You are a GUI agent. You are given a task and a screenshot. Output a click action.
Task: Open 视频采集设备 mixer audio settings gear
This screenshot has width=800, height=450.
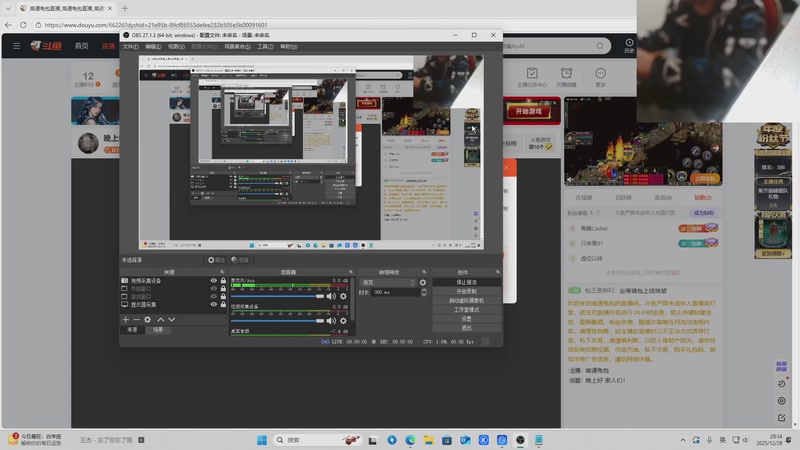coord(343,321)
